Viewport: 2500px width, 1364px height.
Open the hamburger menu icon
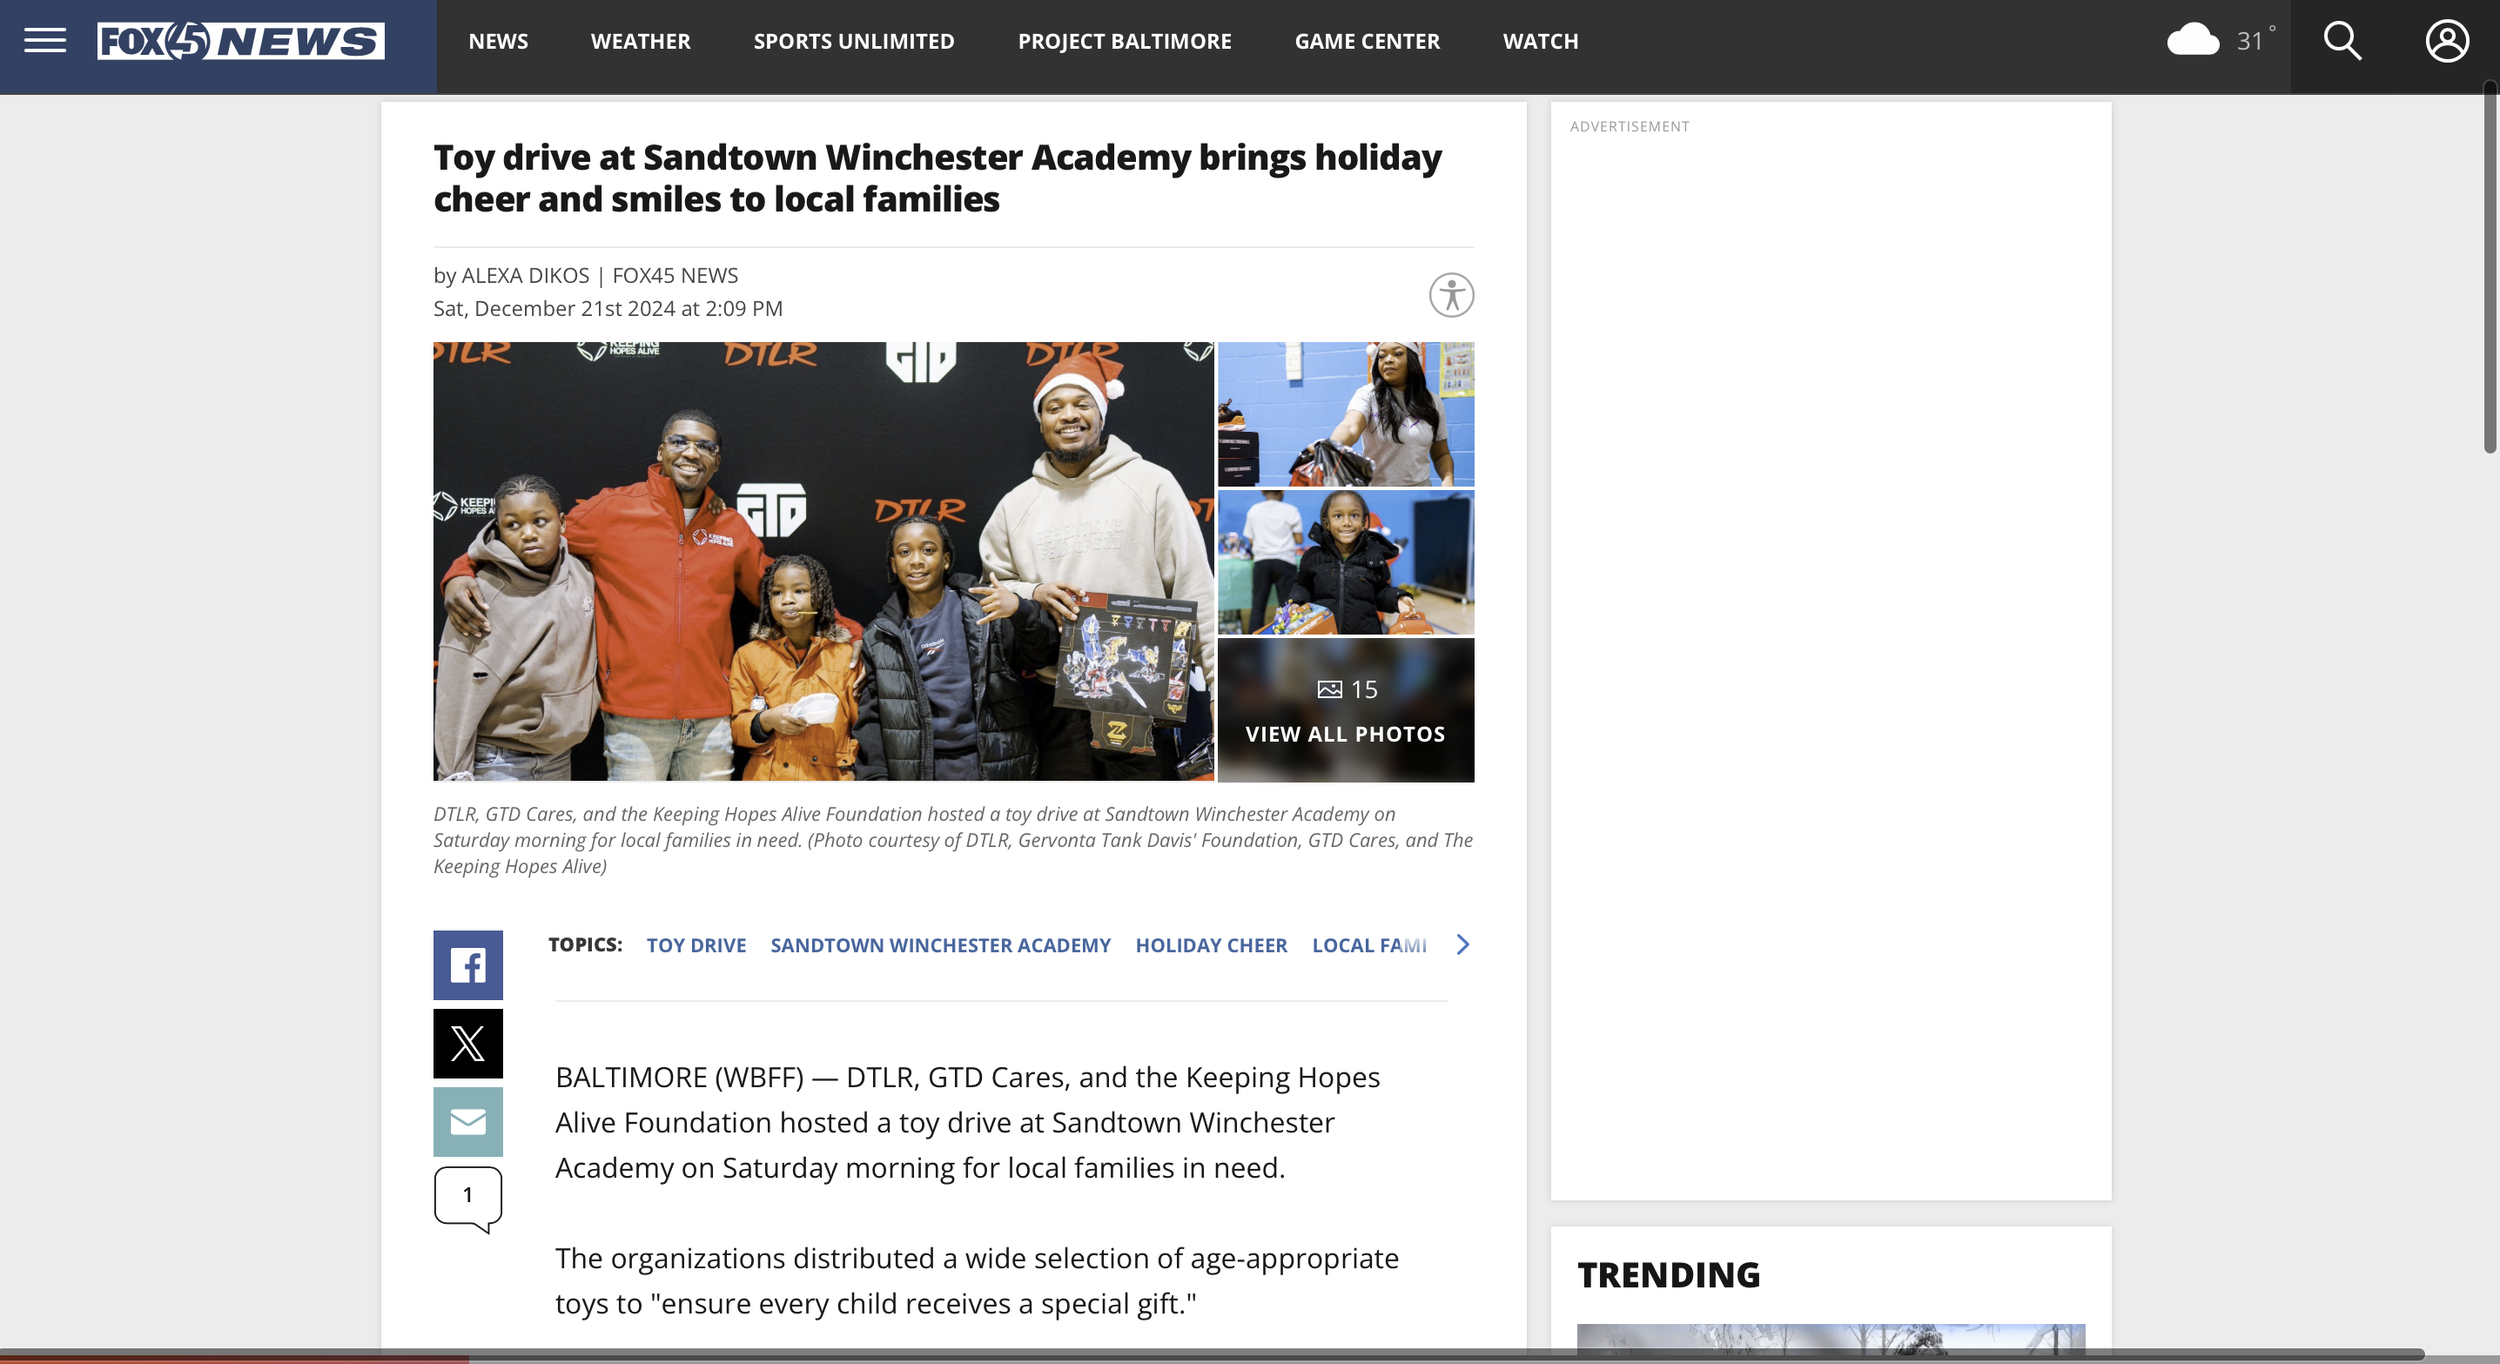coord(45,41)
